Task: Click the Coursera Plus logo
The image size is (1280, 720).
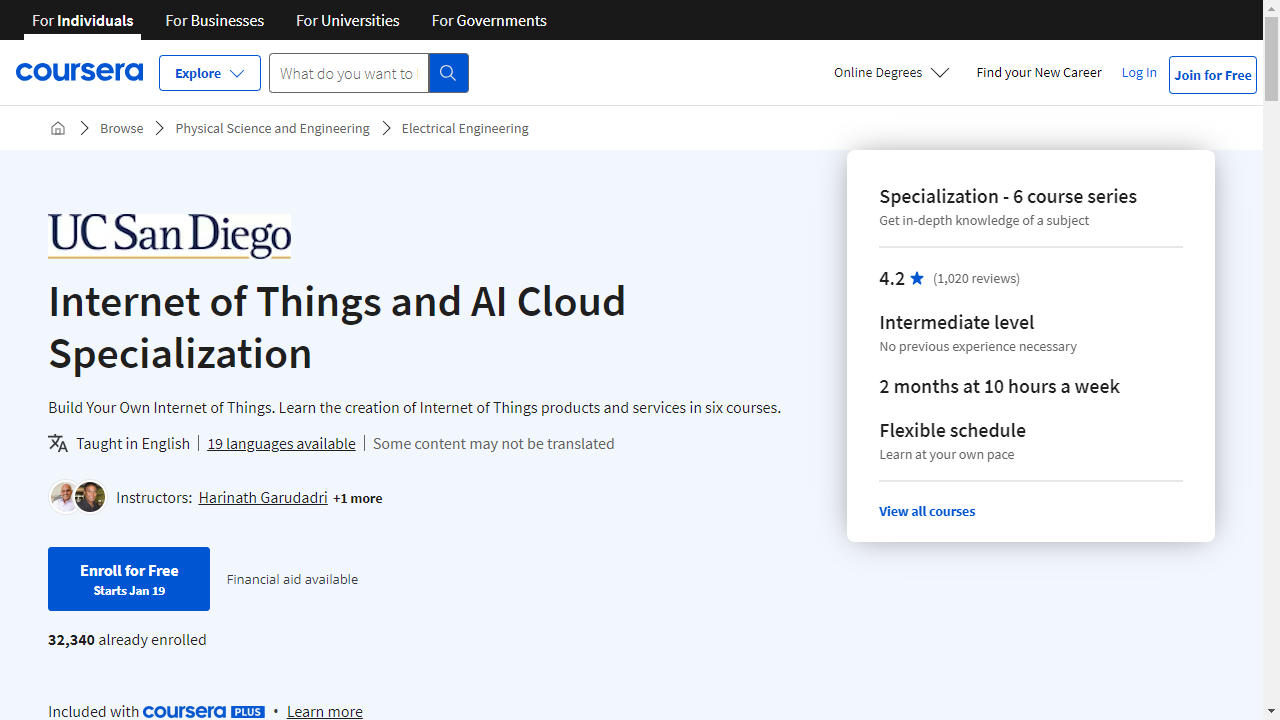Action: [204, 712]
